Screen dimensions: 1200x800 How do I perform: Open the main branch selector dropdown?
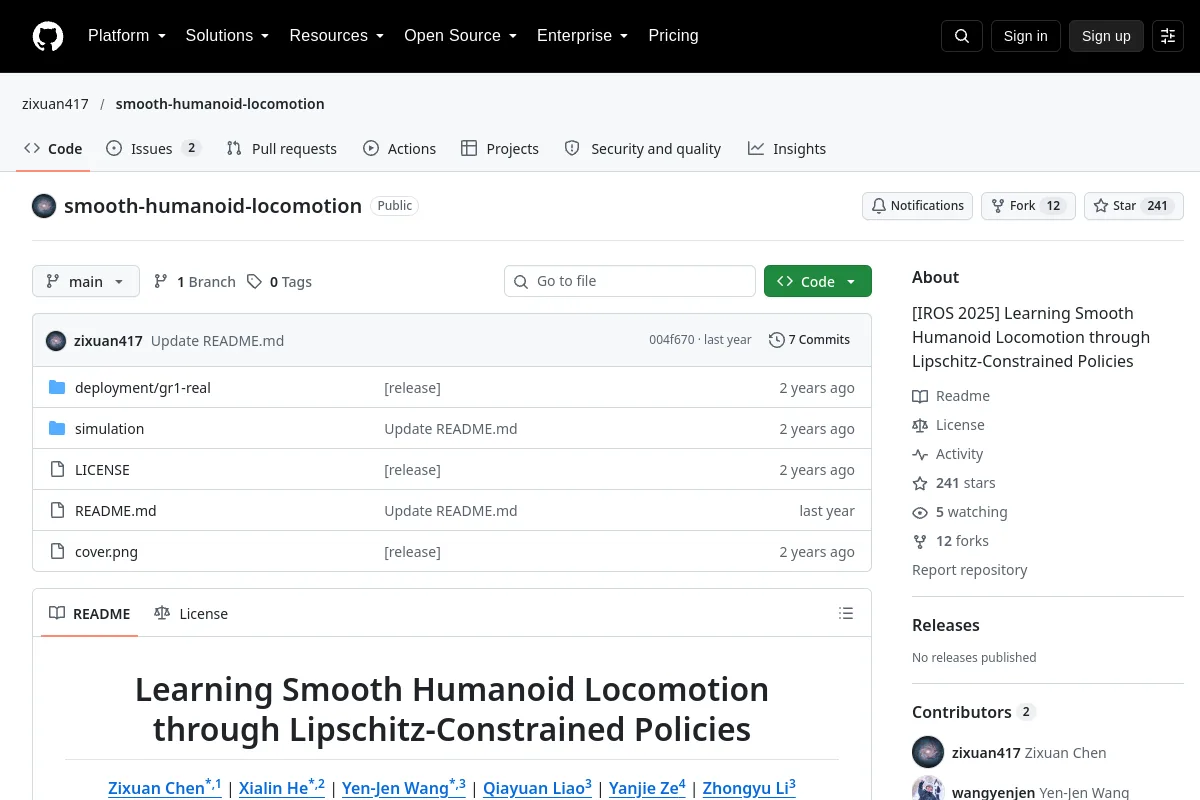pyautogui.click(x=86, y=282)
